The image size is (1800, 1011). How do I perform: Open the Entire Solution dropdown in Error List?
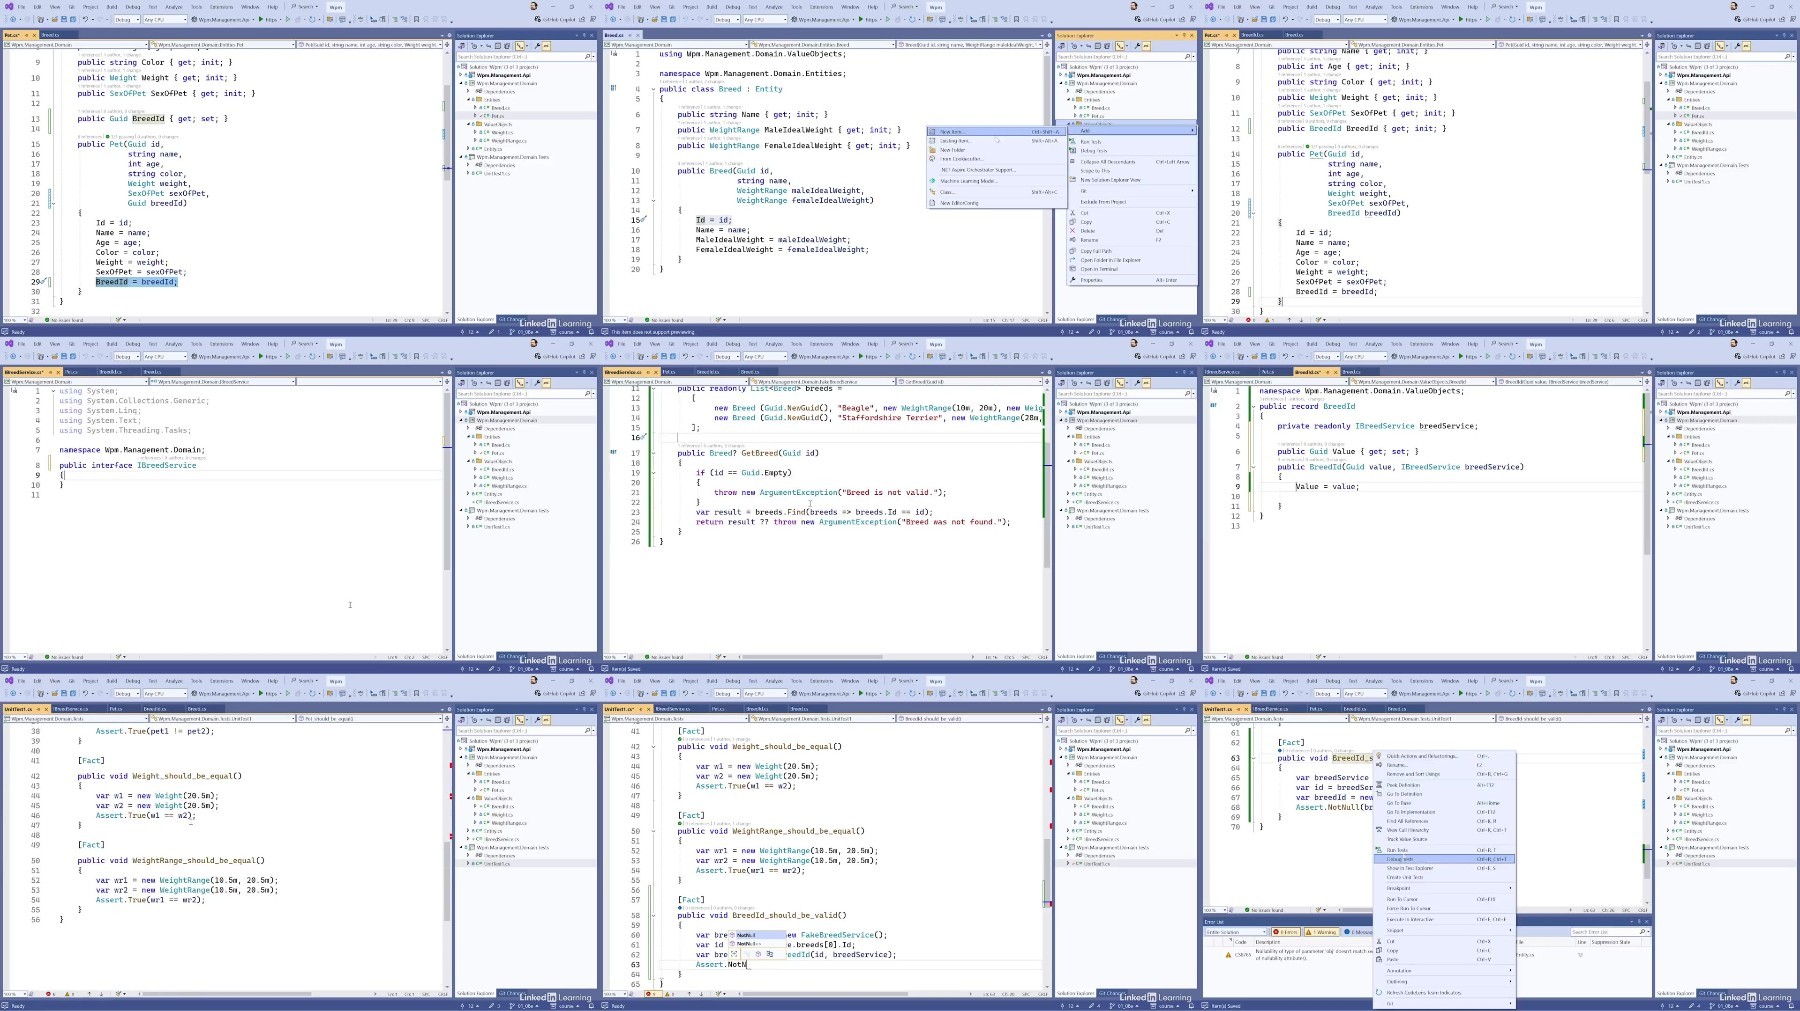[x=1236, y=932]
